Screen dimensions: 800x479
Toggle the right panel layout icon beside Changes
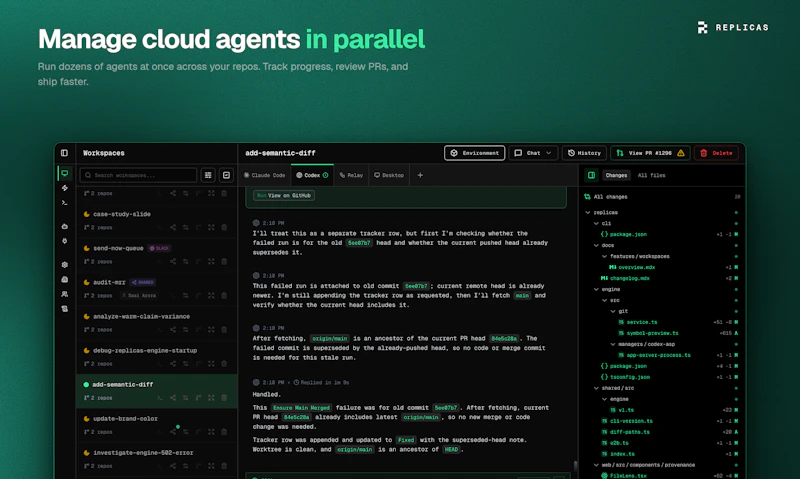[591, 175]
